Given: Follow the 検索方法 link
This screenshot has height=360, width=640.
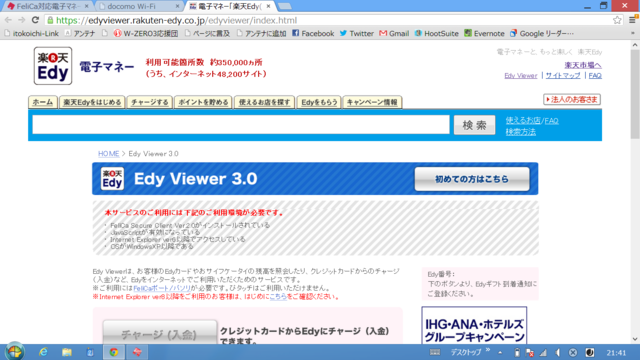Looking at the screenshot, I should pyautogui.click(x=520, y=132).
